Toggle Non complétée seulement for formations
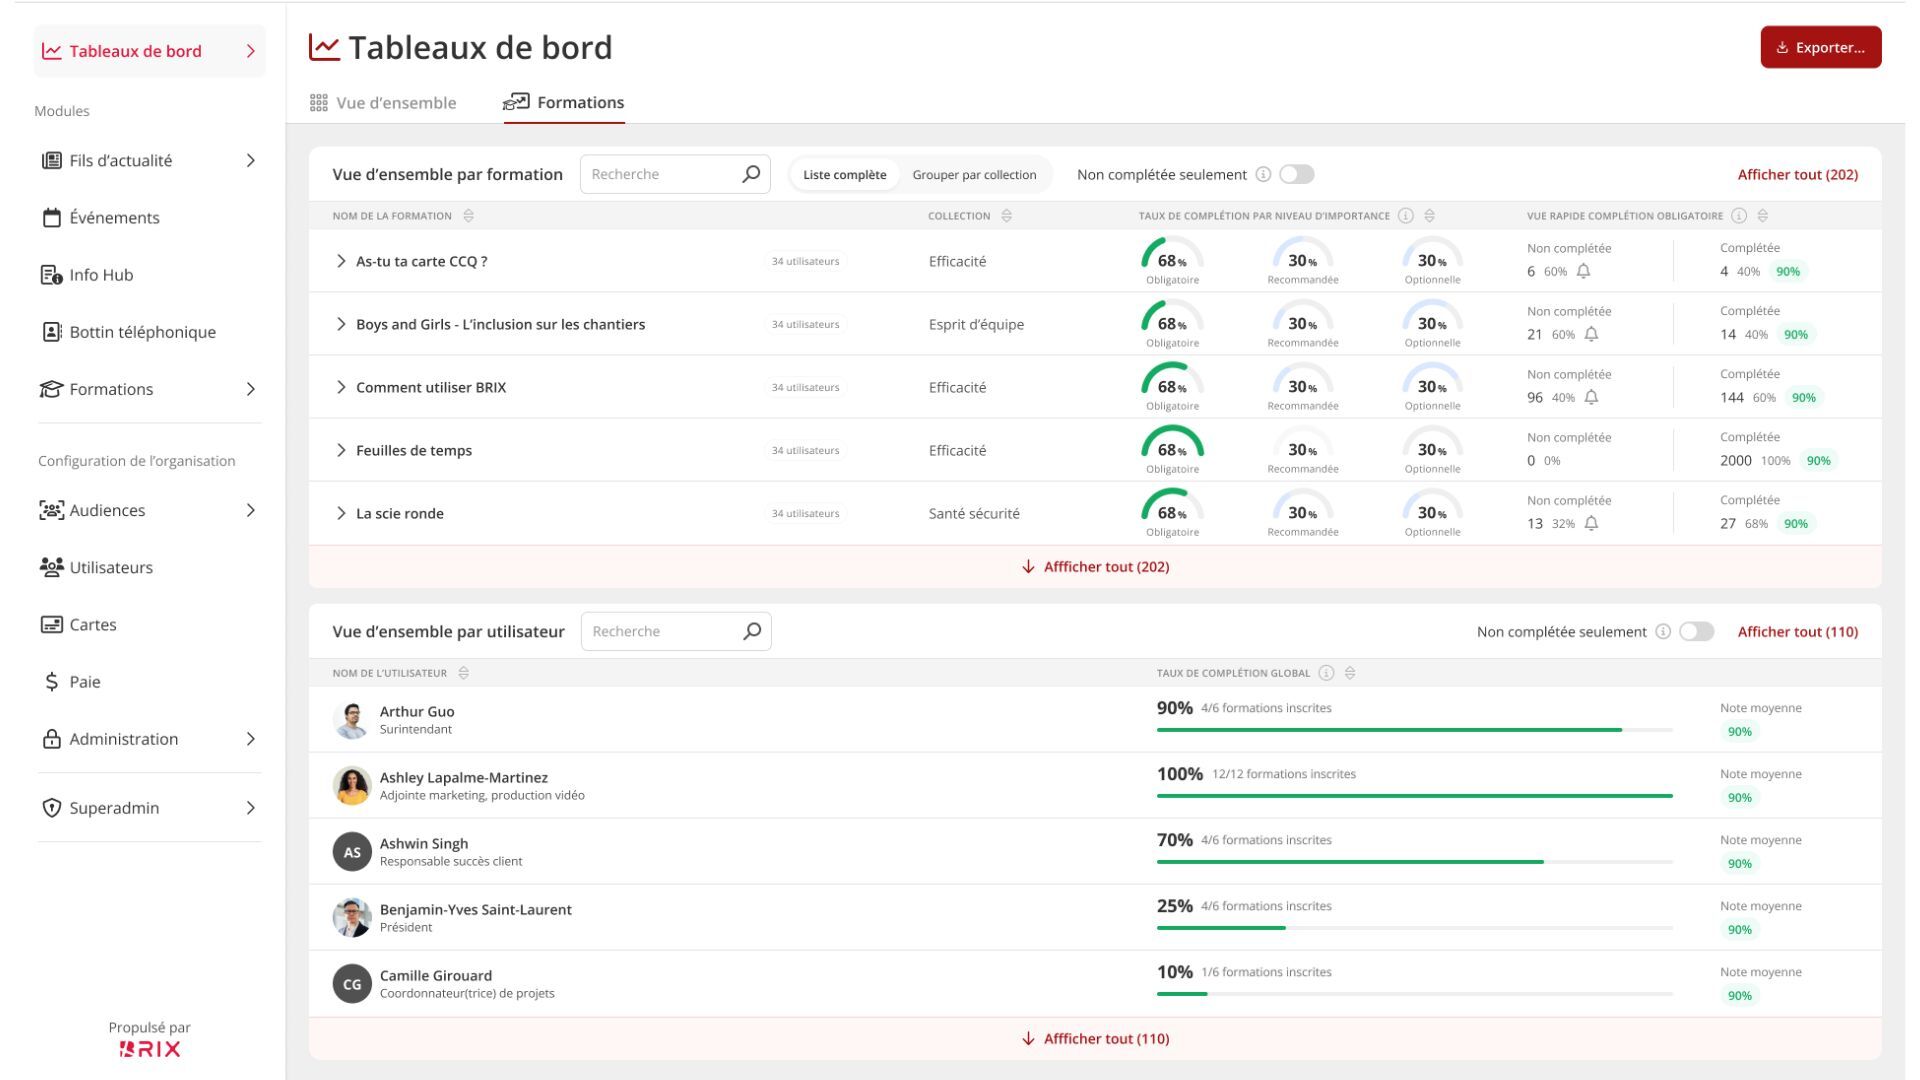The image size is (1920, 1080). [1297, 174]
